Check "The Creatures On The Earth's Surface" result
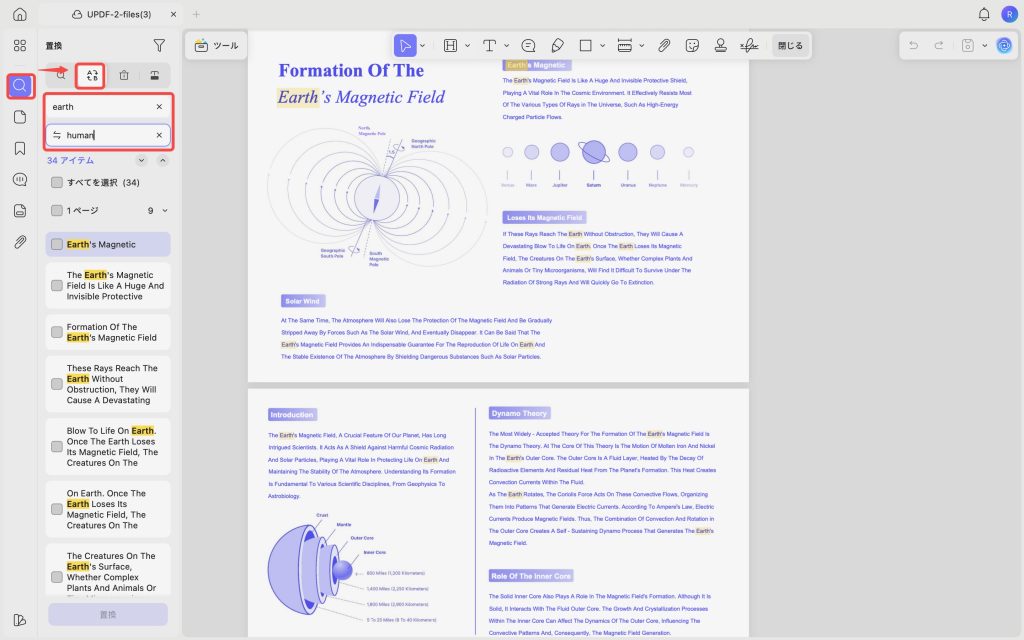1024x640 pixels. pos(57,577)
